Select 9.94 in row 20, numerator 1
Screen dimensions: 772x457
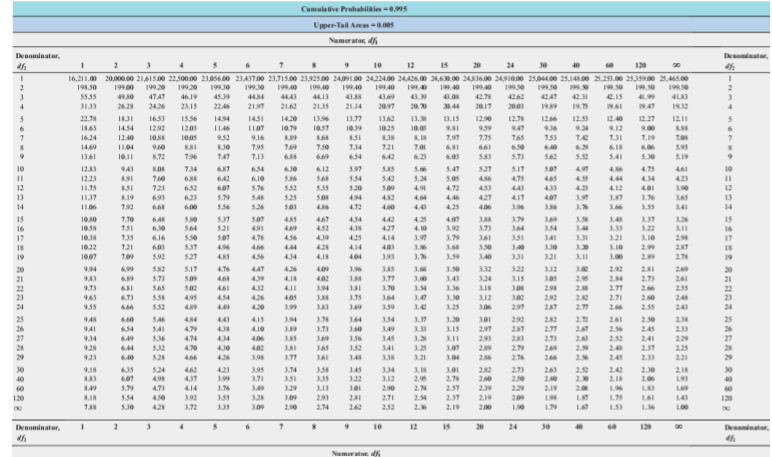[90, 269]
